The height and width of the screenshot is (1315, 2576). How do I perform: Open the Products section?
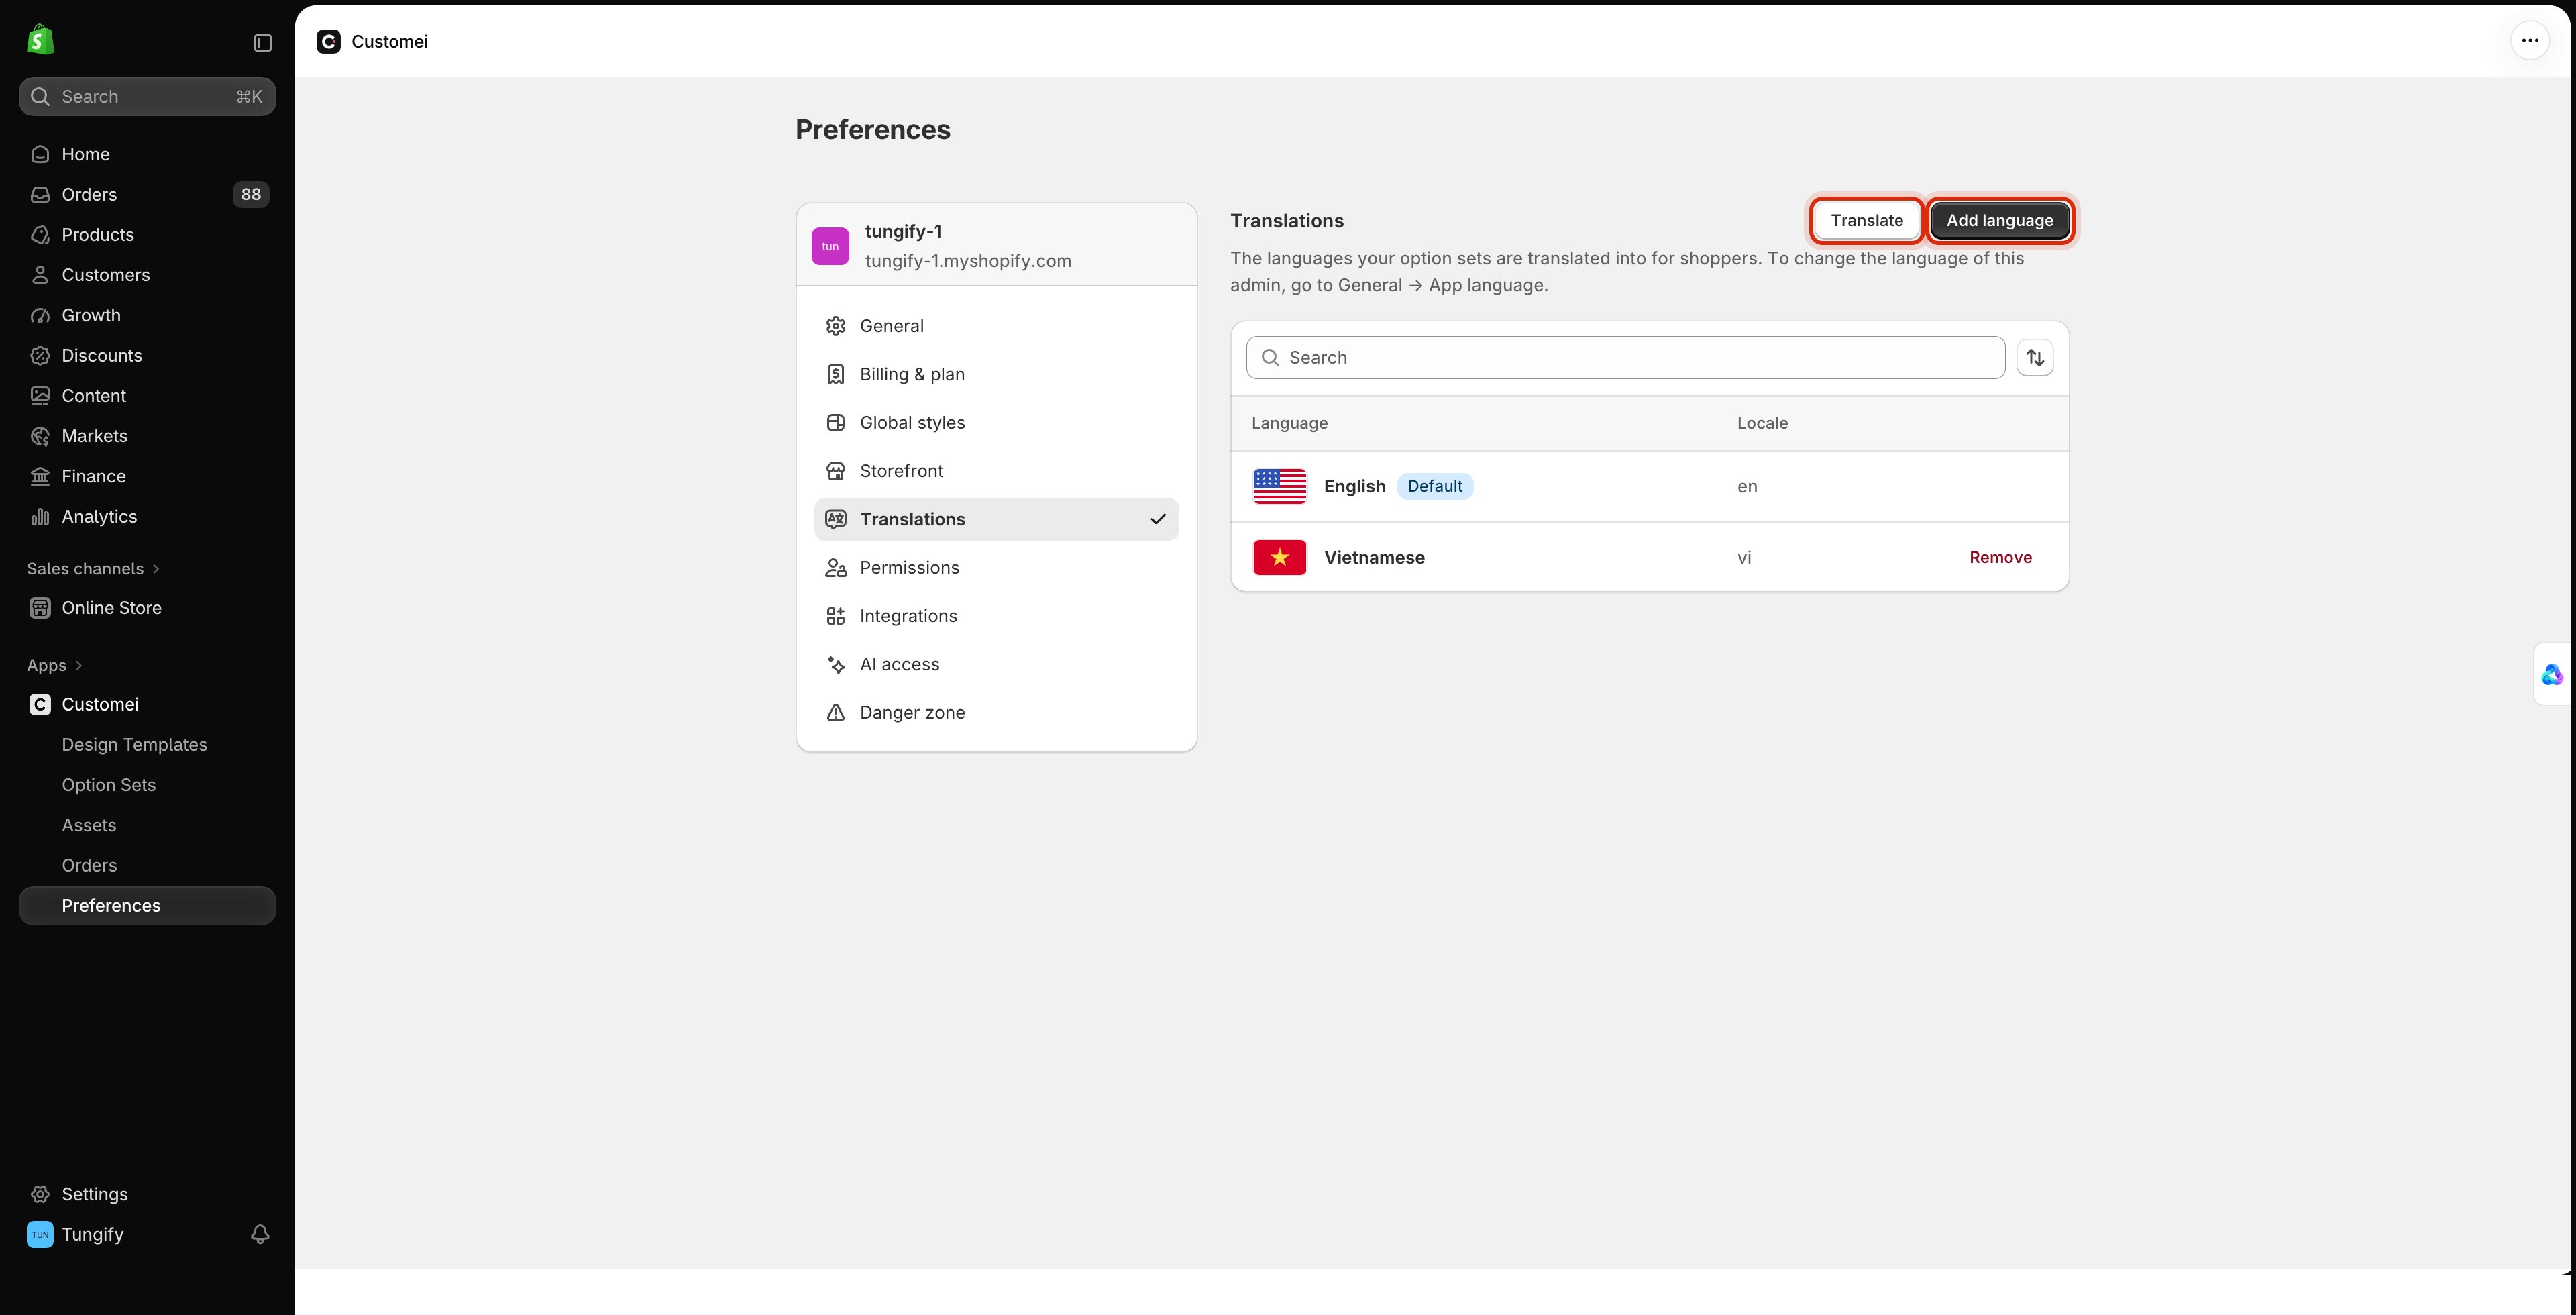pos(147,235)
